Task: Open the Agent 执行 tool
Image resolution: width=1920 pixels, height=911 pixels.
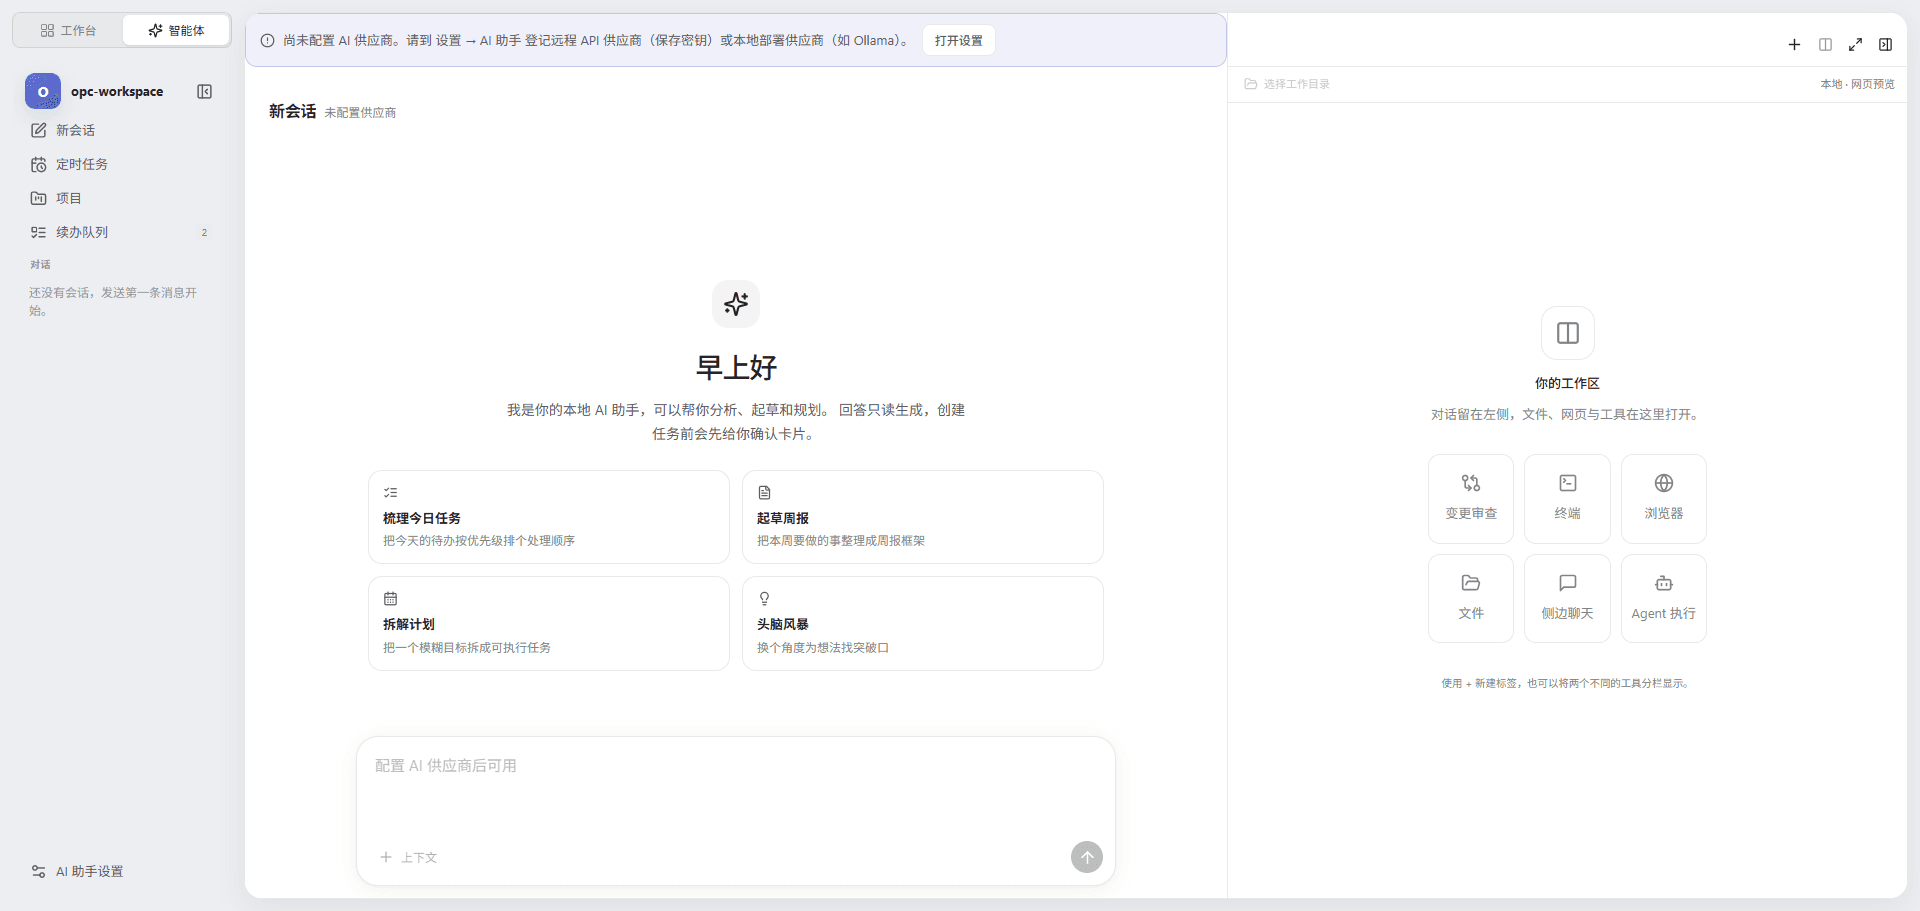Action: [x=1664, y=598]
